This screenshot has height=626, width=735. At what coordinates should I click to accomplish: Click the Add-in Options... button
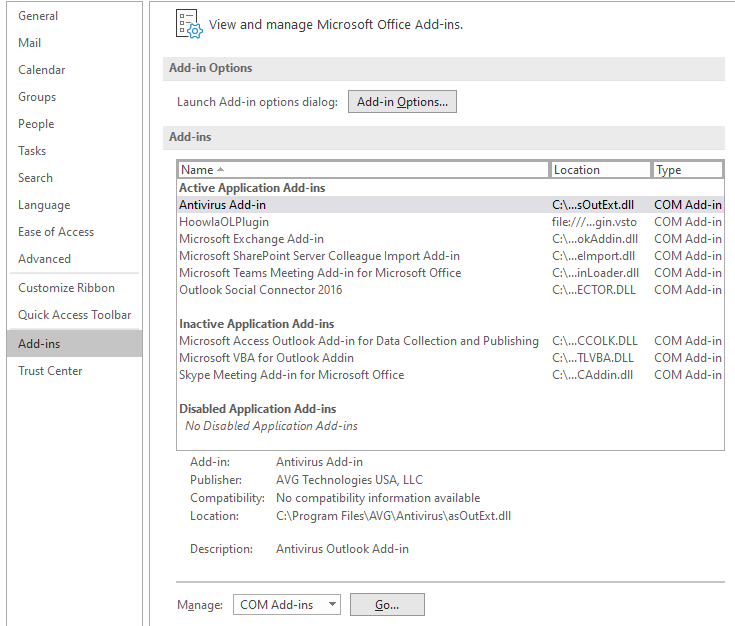pos(402,102)
